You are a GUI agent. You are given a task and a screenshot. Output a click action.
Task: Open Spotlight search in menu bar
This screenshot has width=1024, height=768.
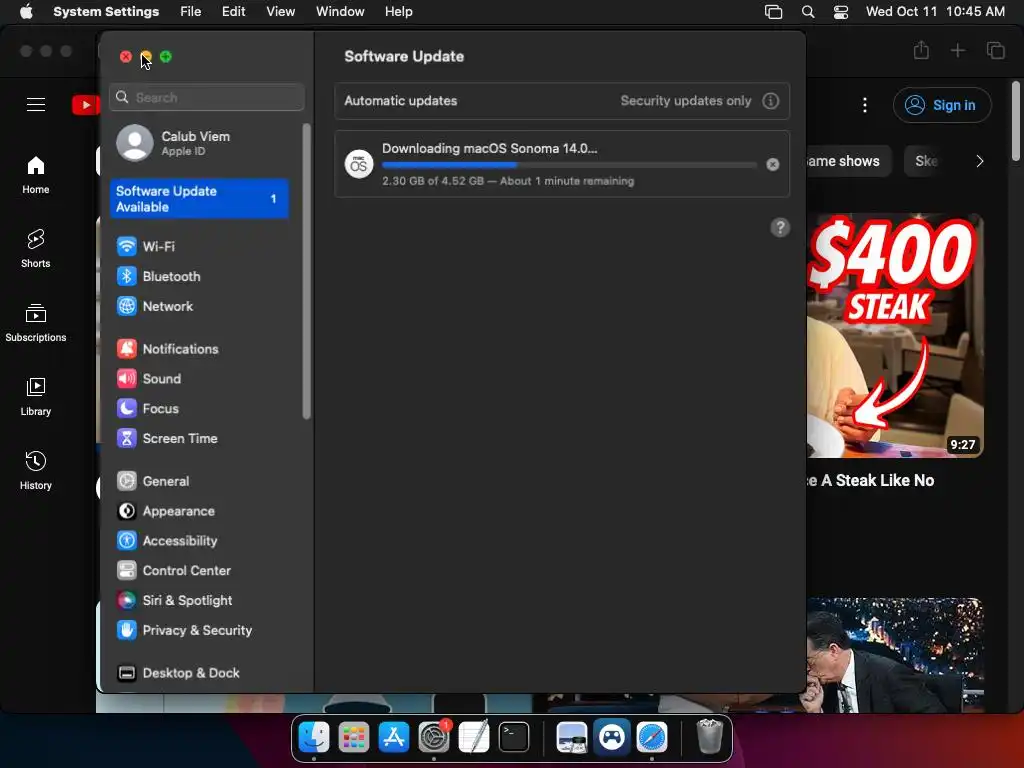pyautogui.click(x=808, y=12)
